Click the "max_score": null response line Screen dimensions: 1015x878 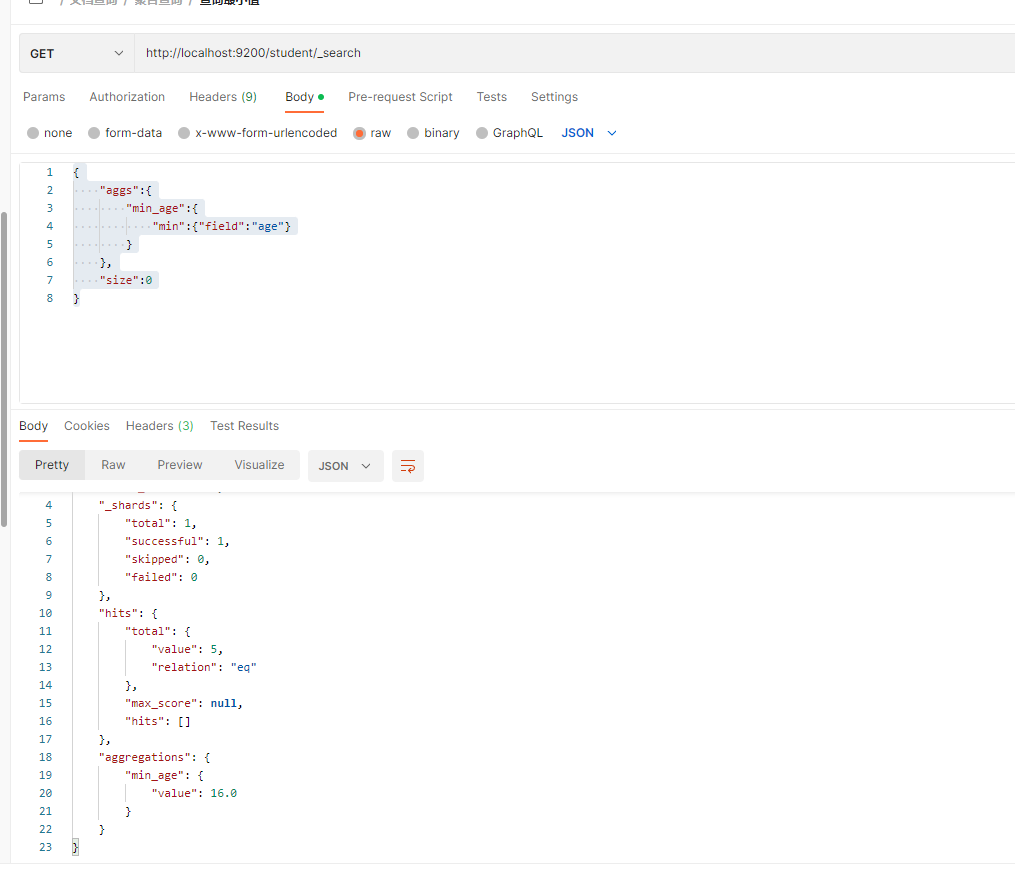pos(184,703)
